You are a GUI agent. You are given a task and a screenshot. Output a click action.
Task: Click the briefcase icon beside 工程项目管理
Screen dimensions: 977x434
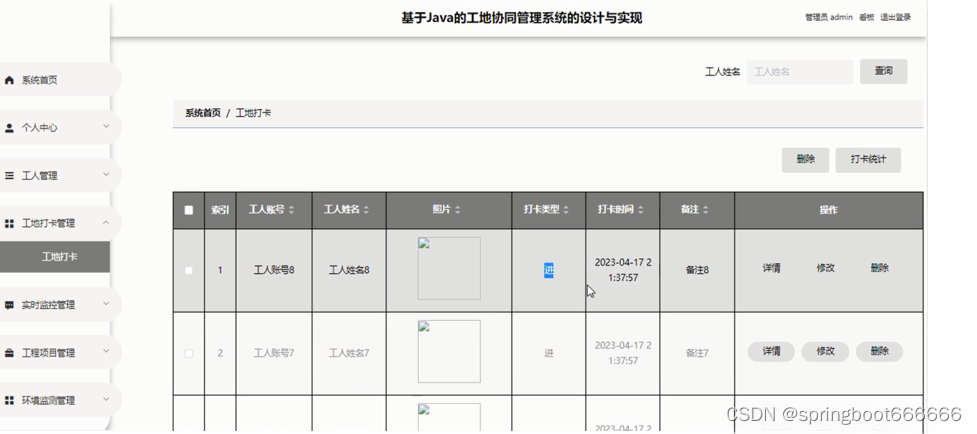click(x=9, y=353)
